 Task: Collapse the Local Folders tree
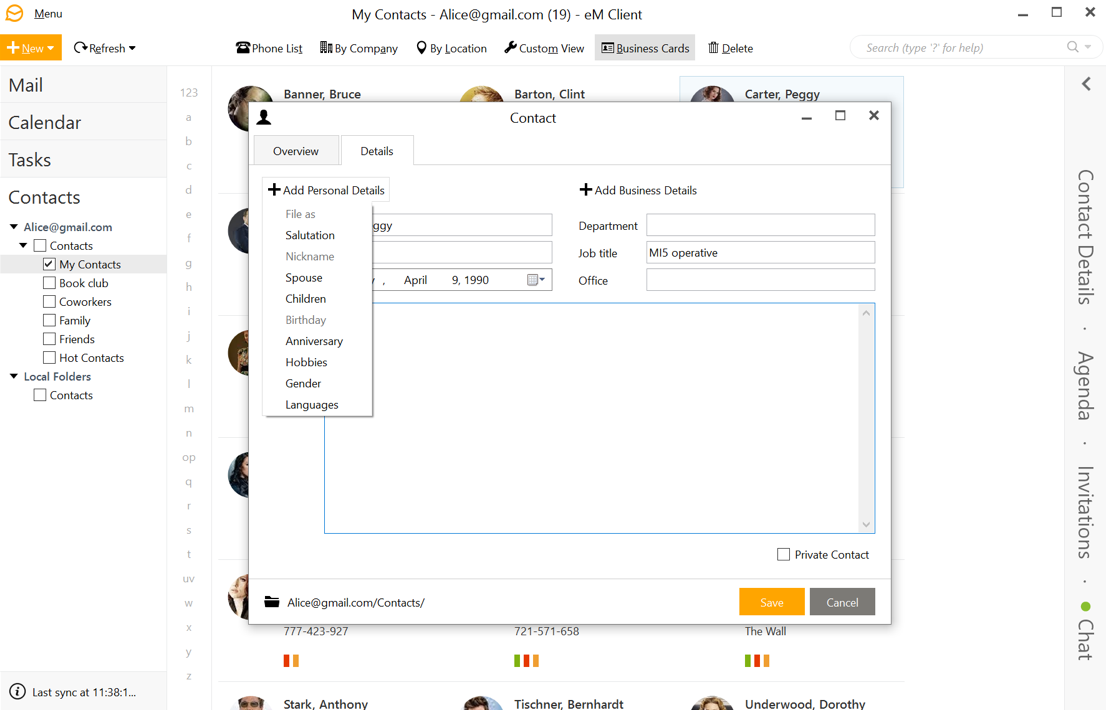tap(11, 376)
